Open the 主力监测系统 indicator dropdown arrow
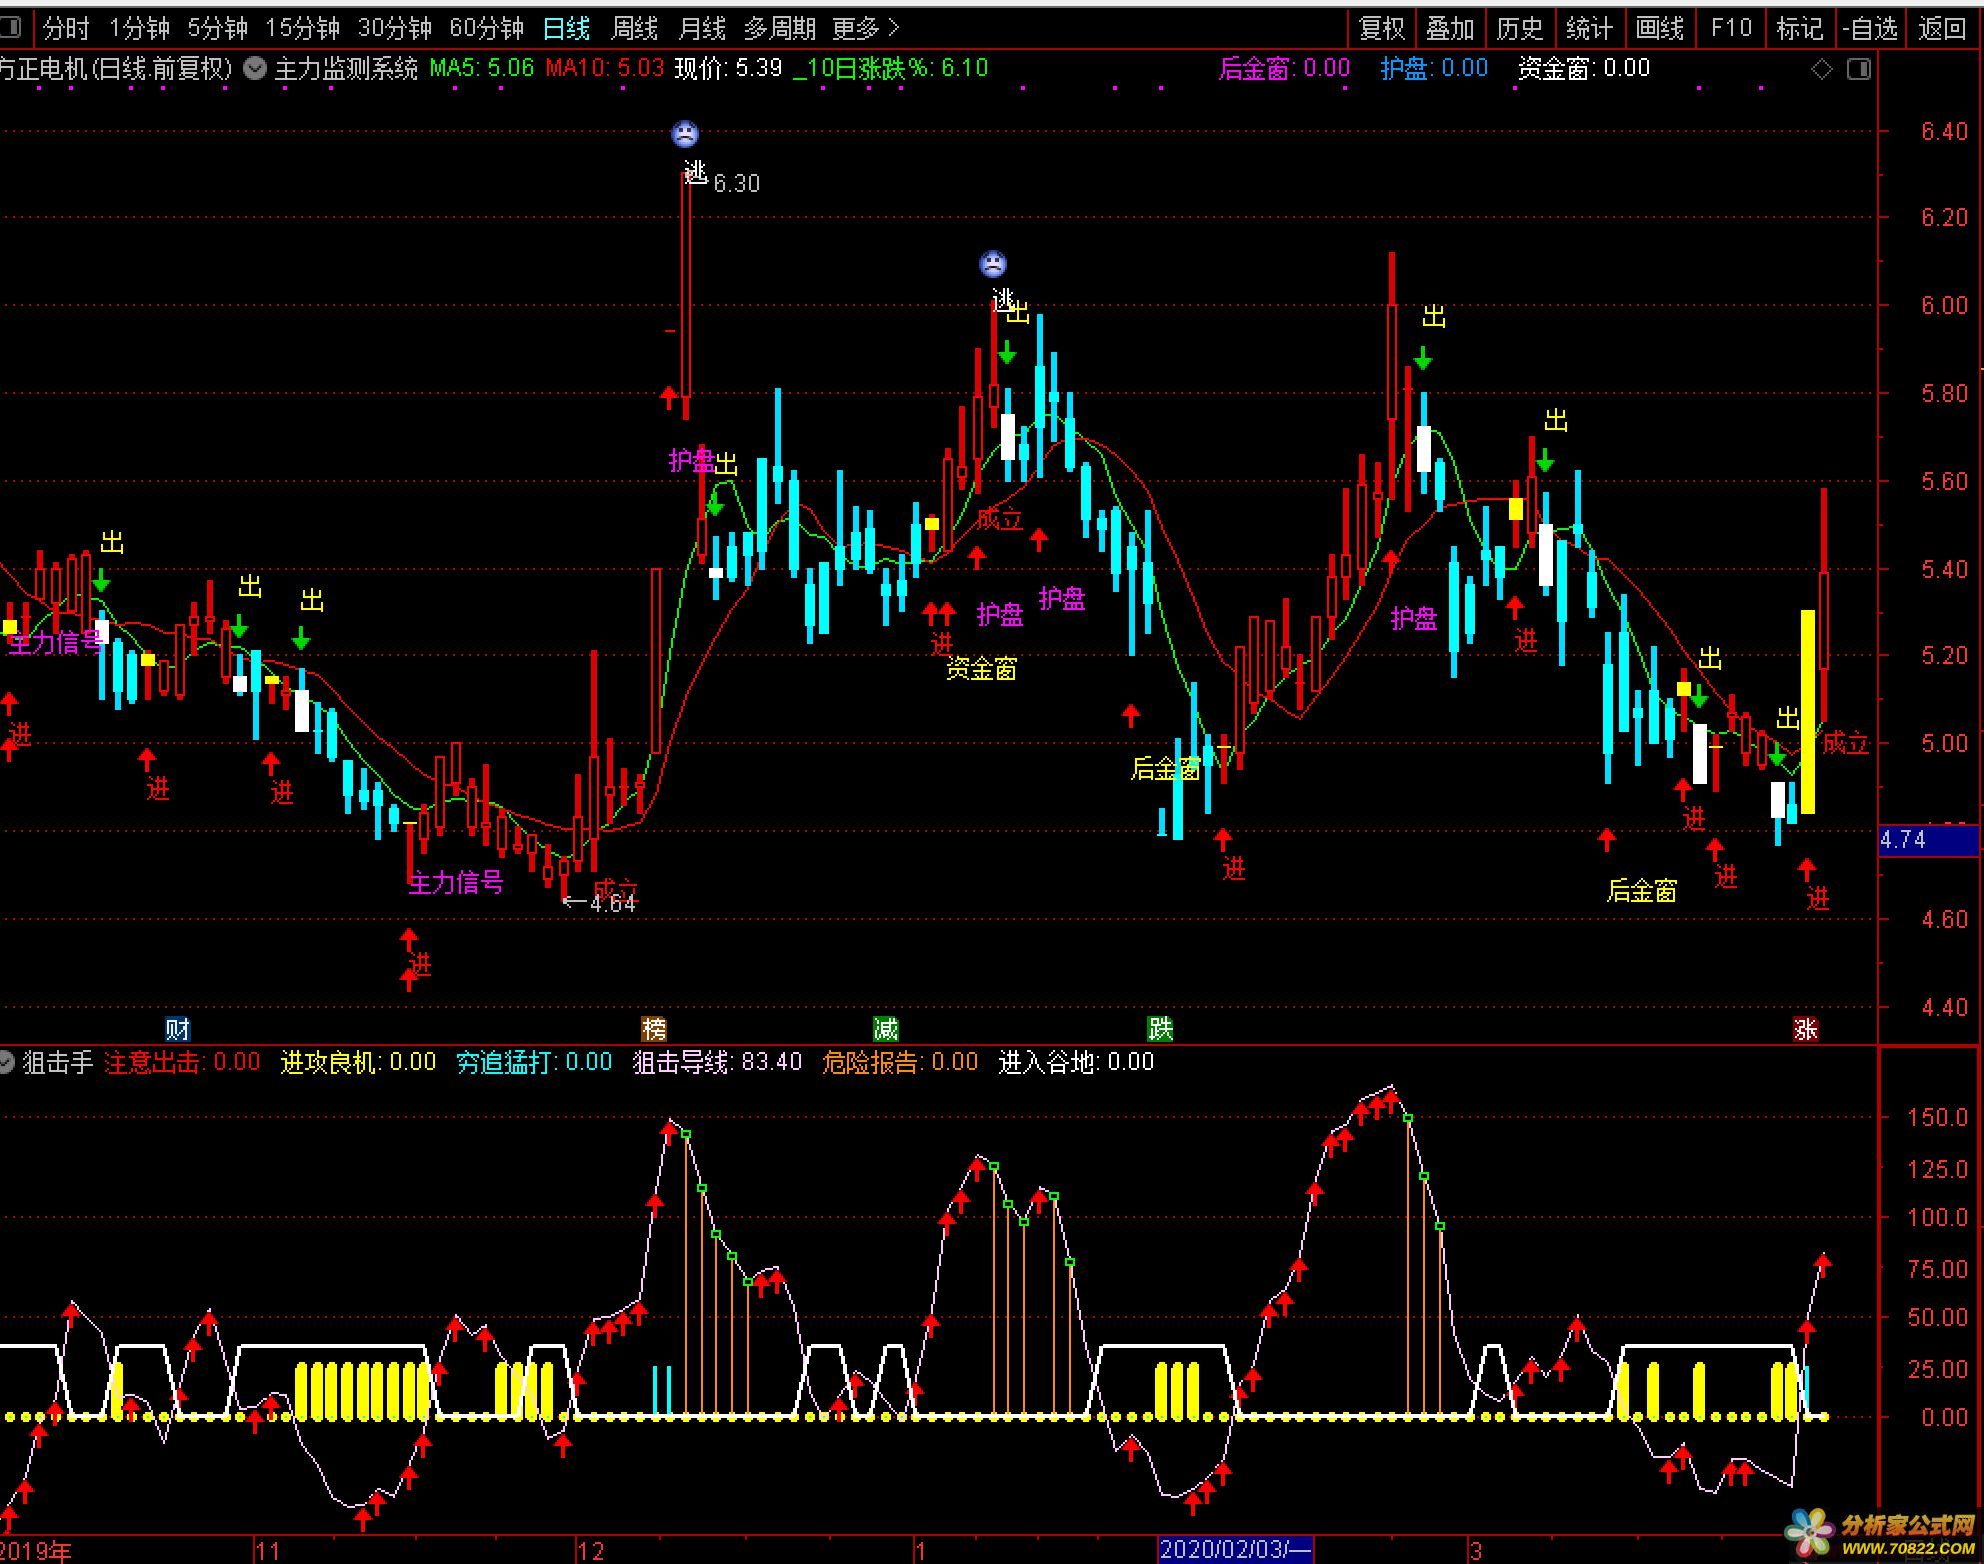Screen dimensions: 1984x1564 point(256,68)
